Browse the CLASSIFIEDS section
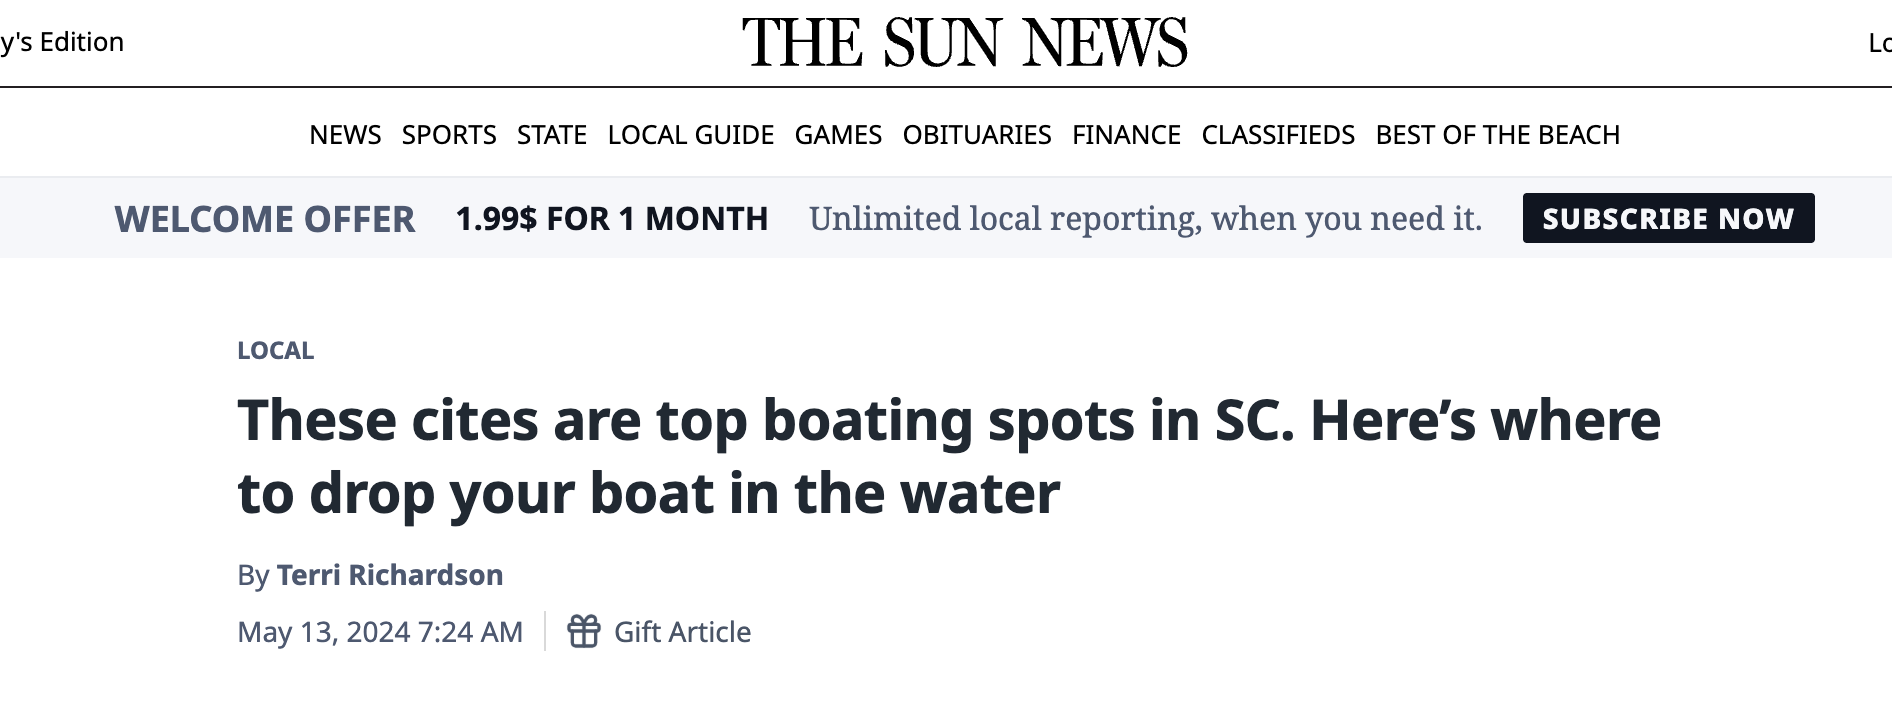 pos(1278,135)
